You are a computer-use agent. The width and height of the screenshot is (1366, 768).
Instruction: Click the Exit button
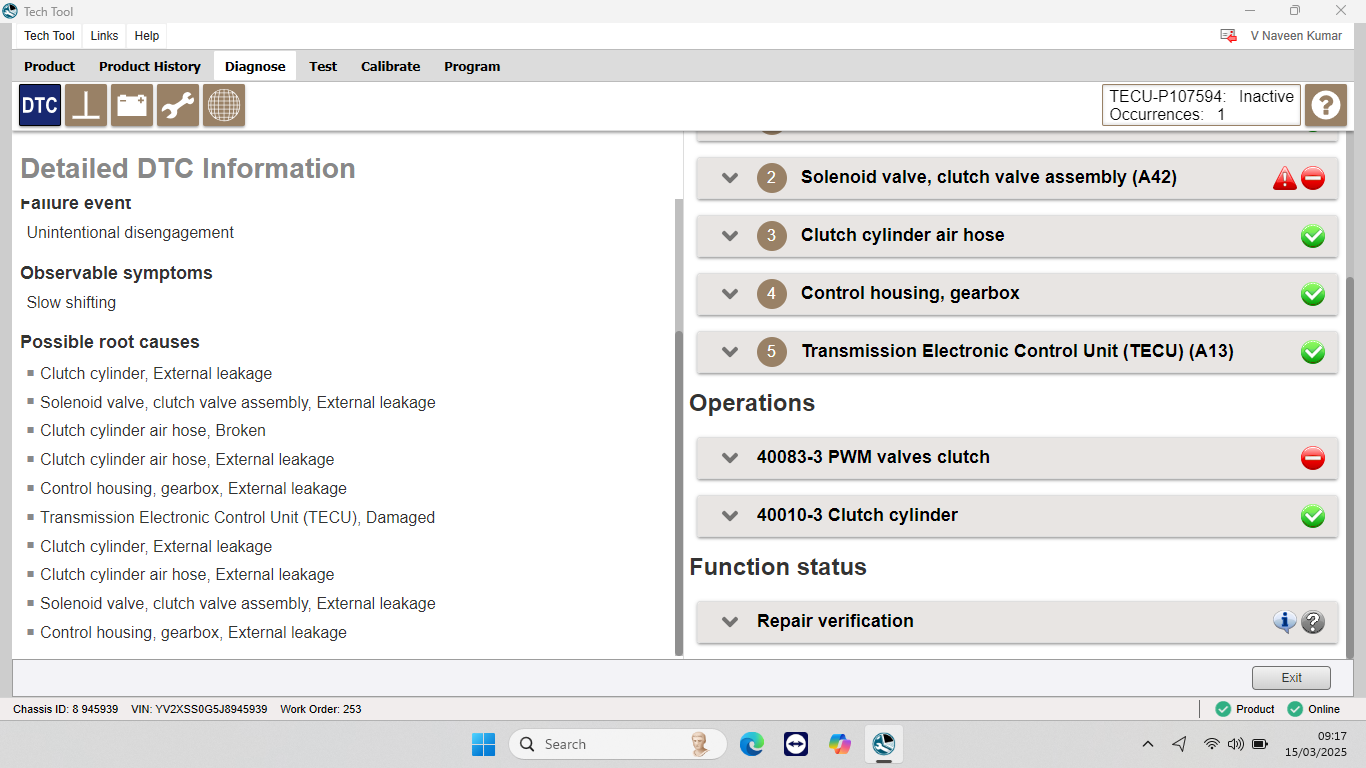pyautogui.click(x=1291, y=677)
